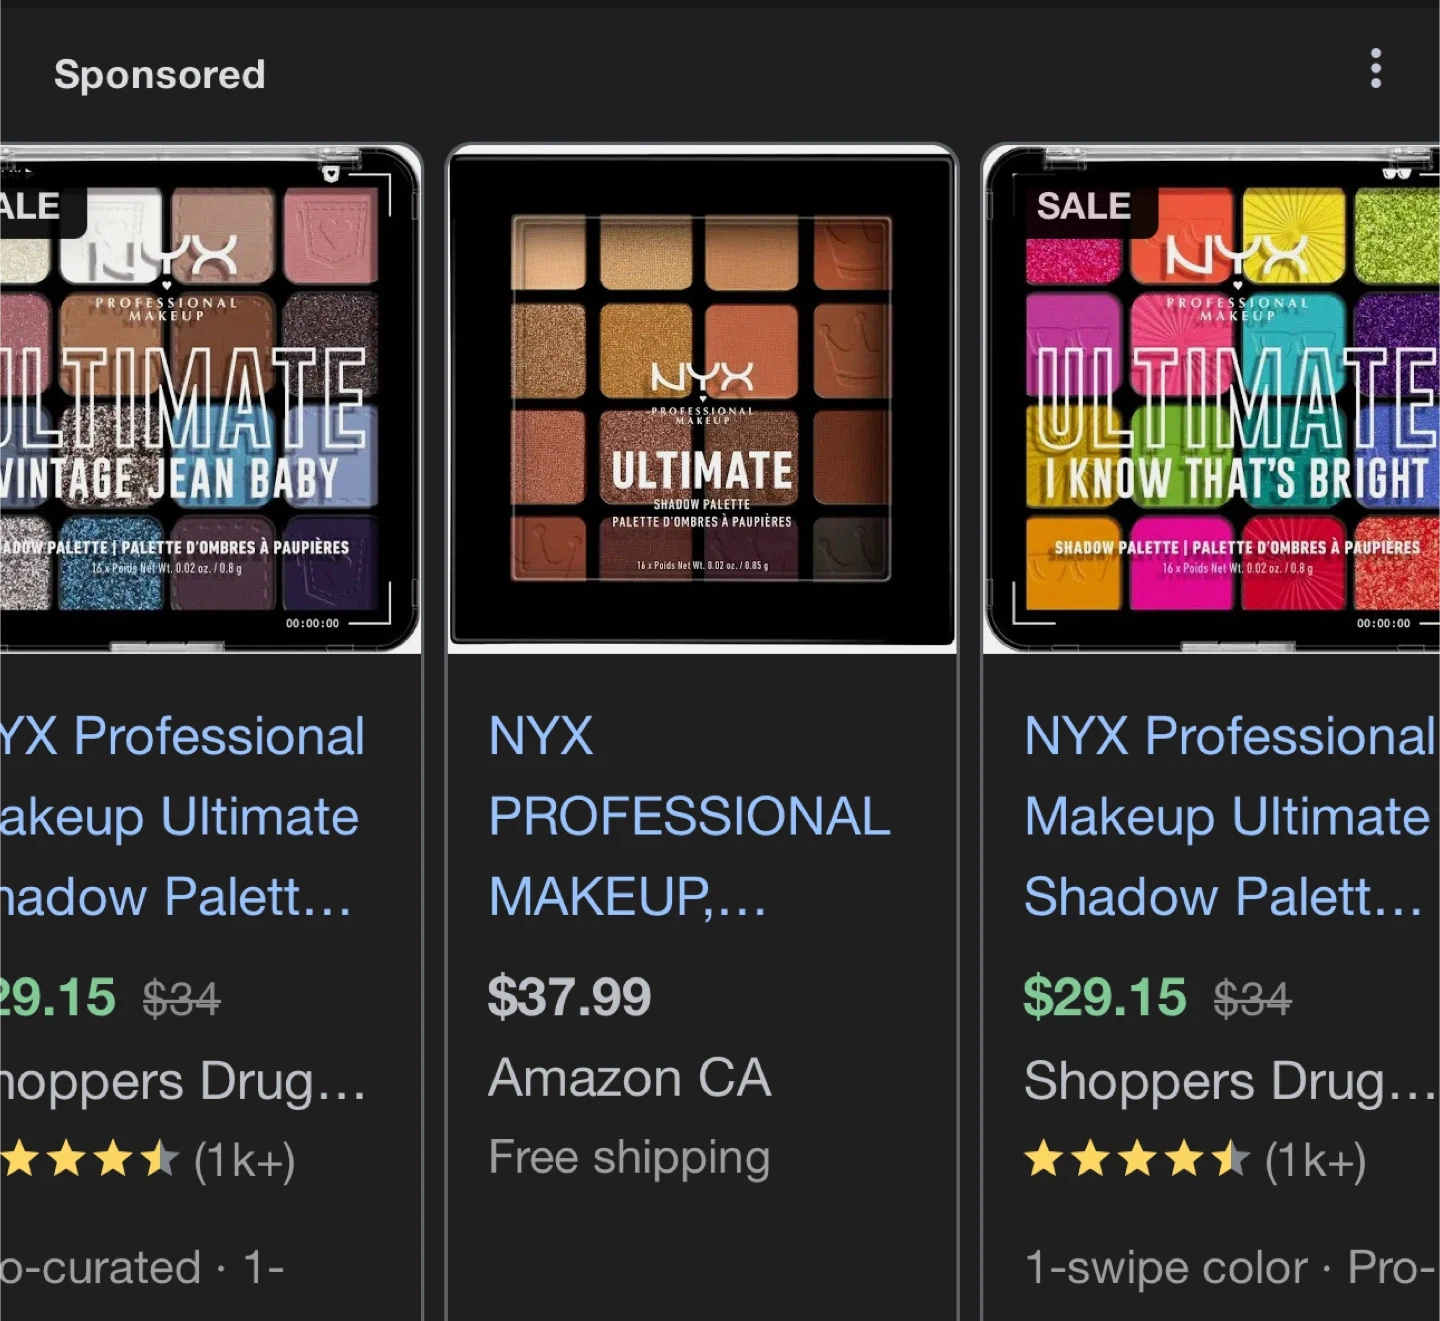Open the right-hand NYX Professional Makeup Ultimate Shadow Palette title
This screenshot has height=1321, width=1440.
tap(1228, 816)
